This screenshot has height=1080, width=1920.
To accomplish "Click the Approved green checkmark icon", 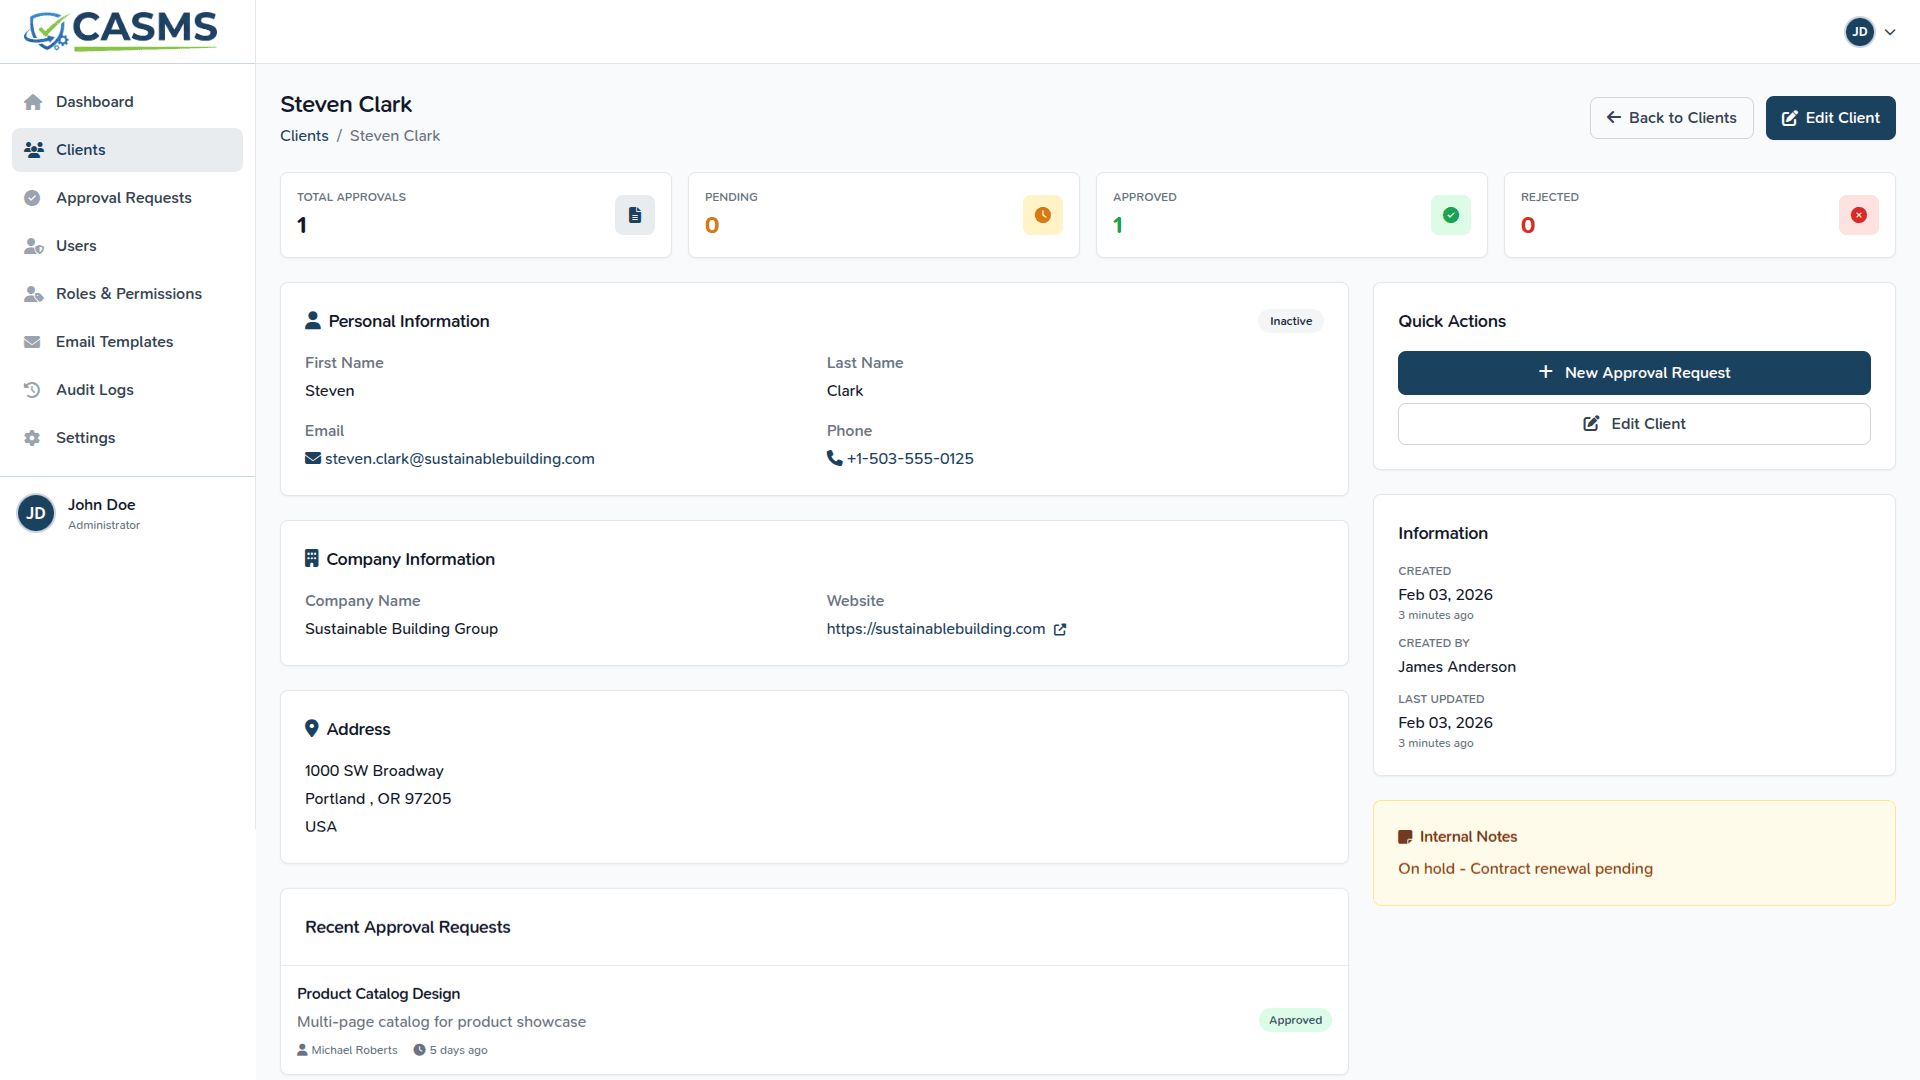I will (x=1450, y=215).
